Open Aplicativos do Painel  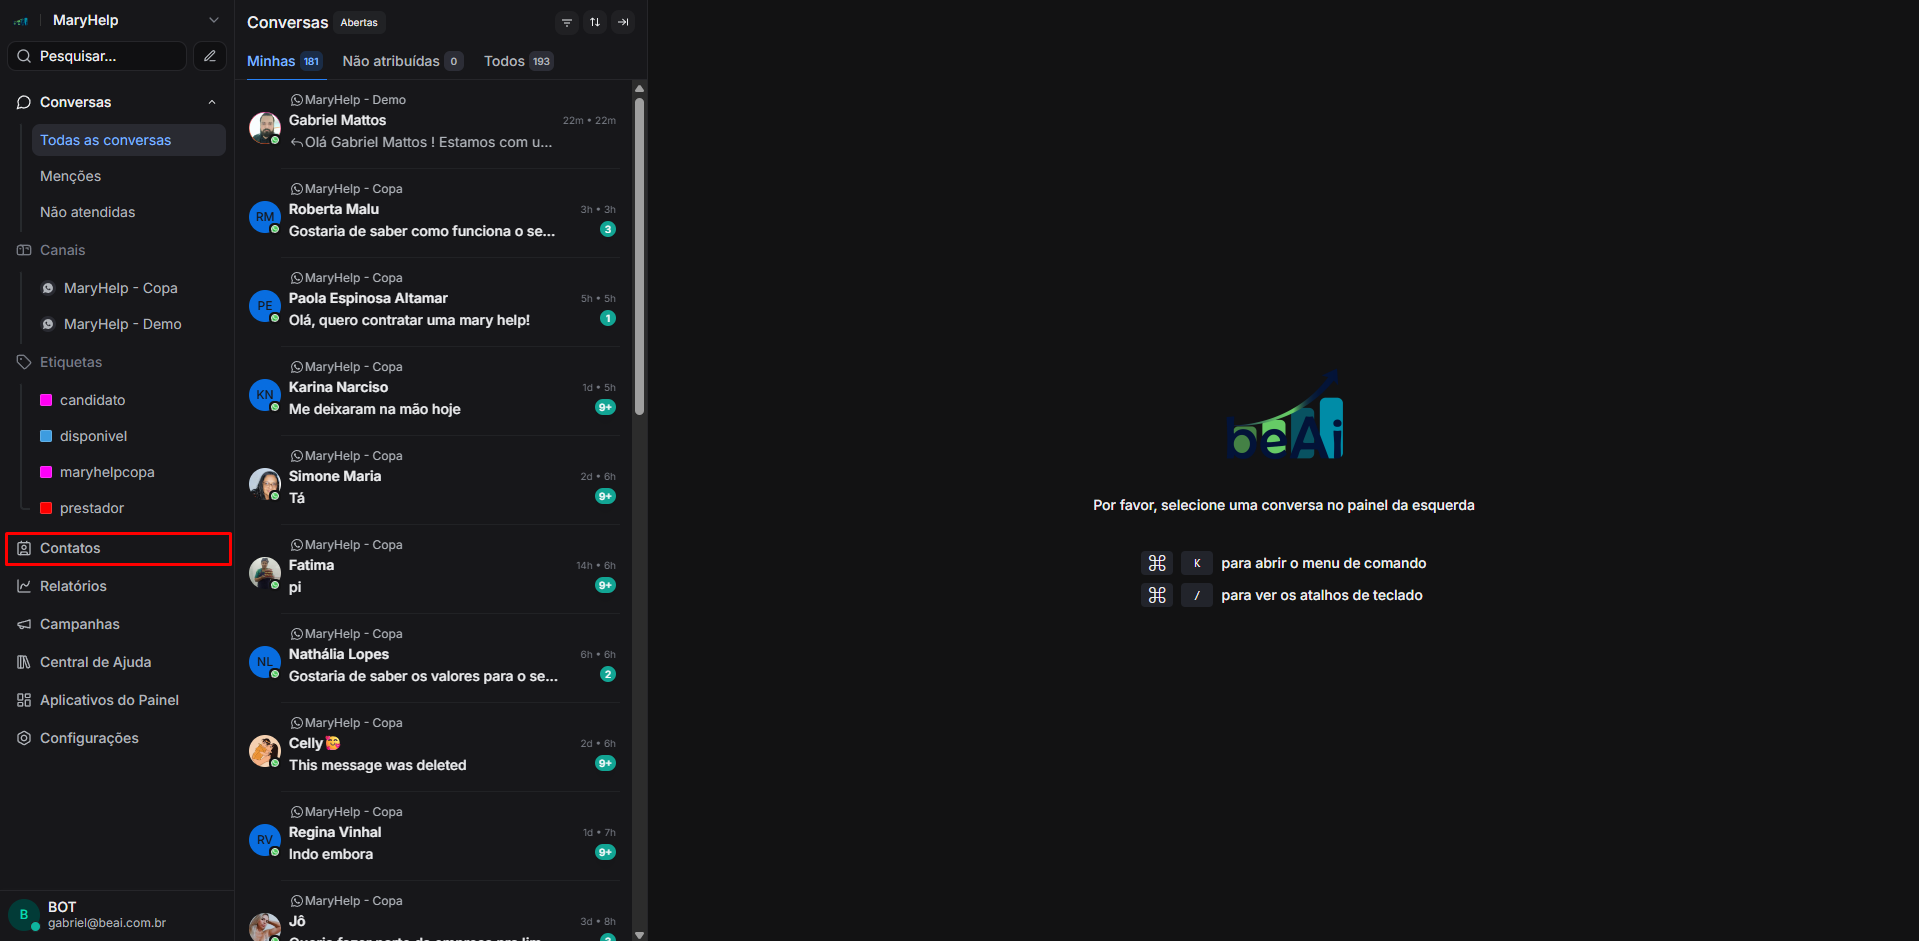click(x=109, y=700)
